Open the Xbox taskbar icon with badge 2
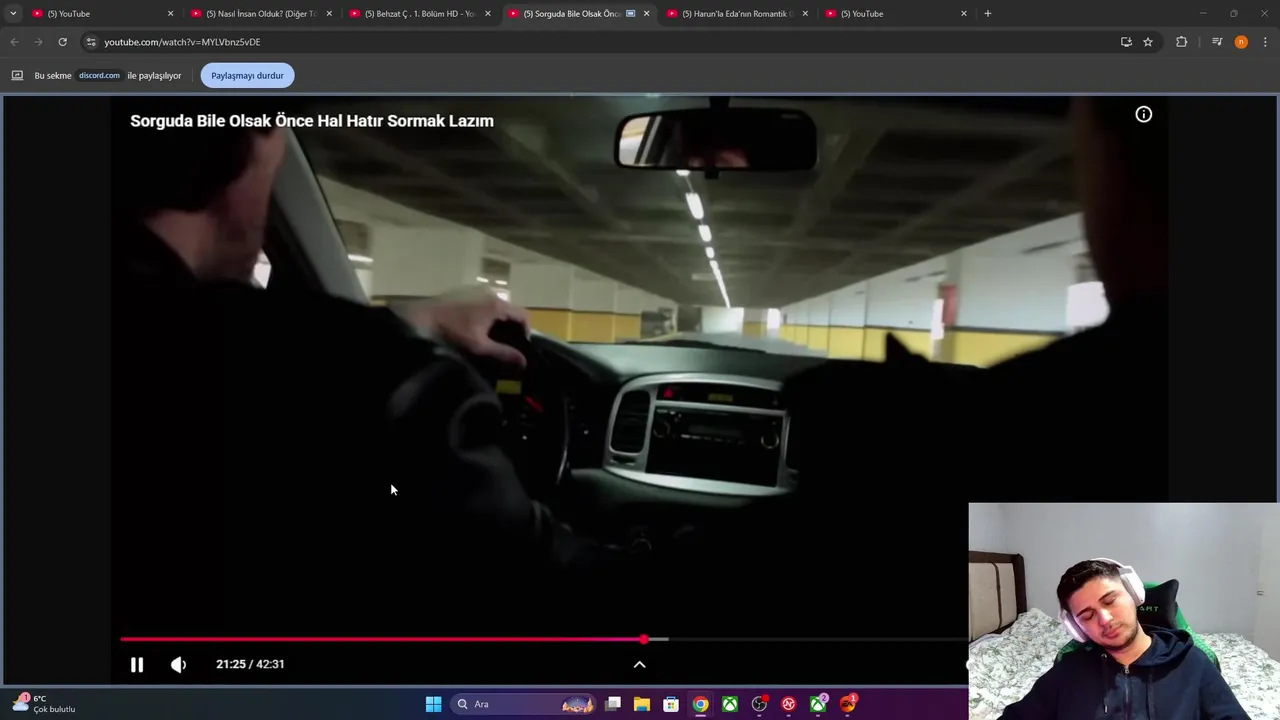Viewport: 1280px width, 720px height. pyautogui.click(x=819, y=704)
